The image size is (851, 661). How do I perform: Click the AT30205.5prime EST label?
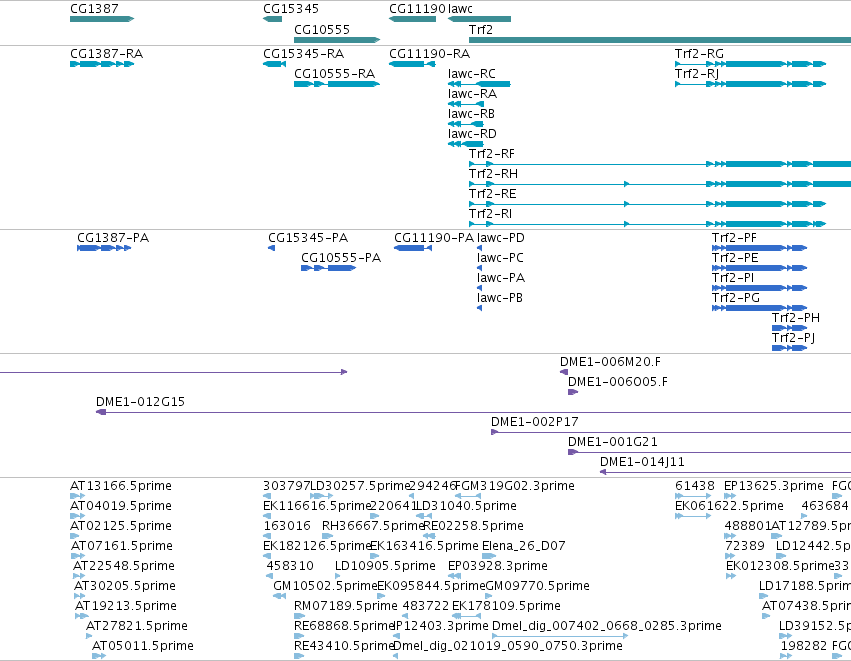pyautogui.click(x=125, y=587)
